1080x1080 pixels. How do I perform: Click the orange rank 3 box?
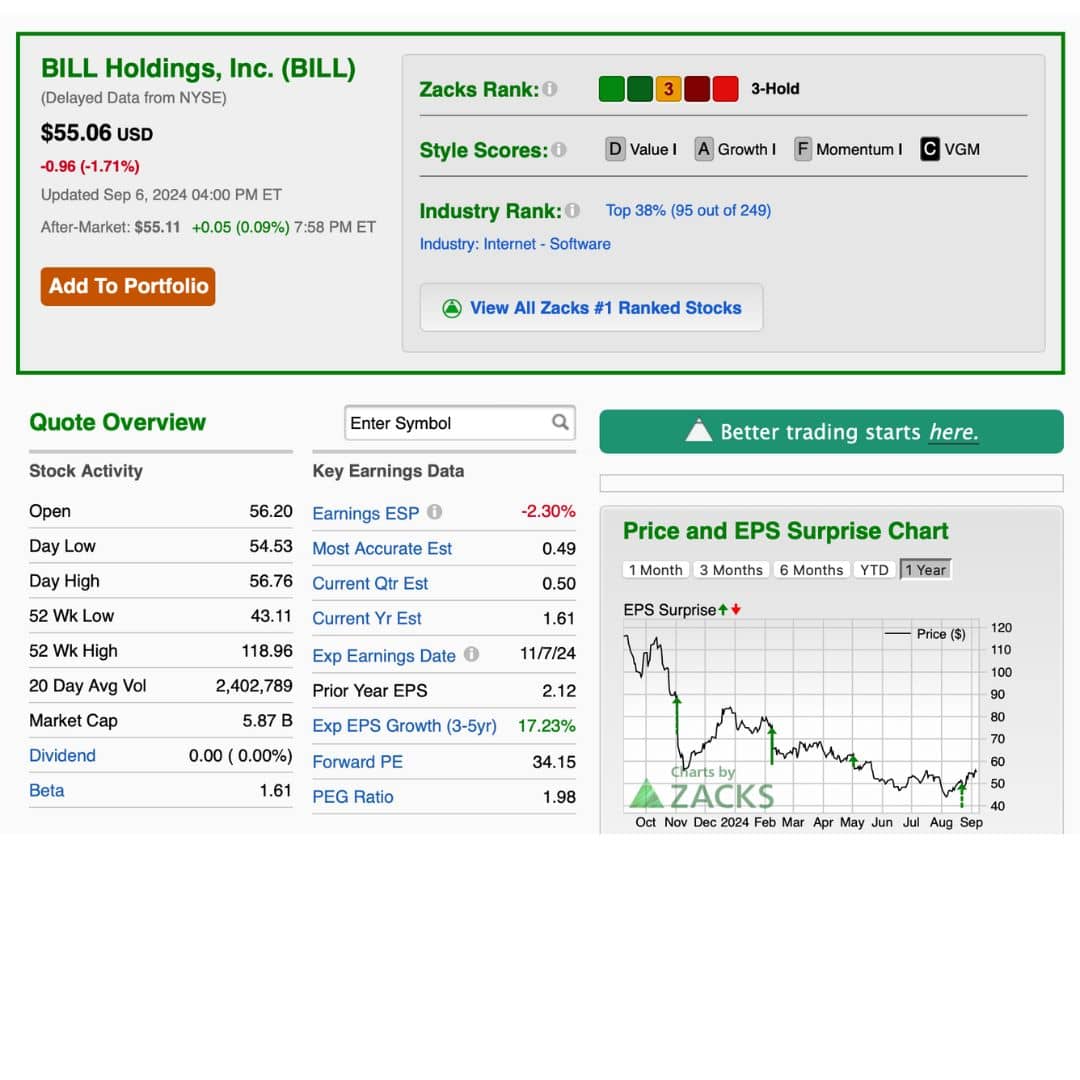[x=668, y=89]
